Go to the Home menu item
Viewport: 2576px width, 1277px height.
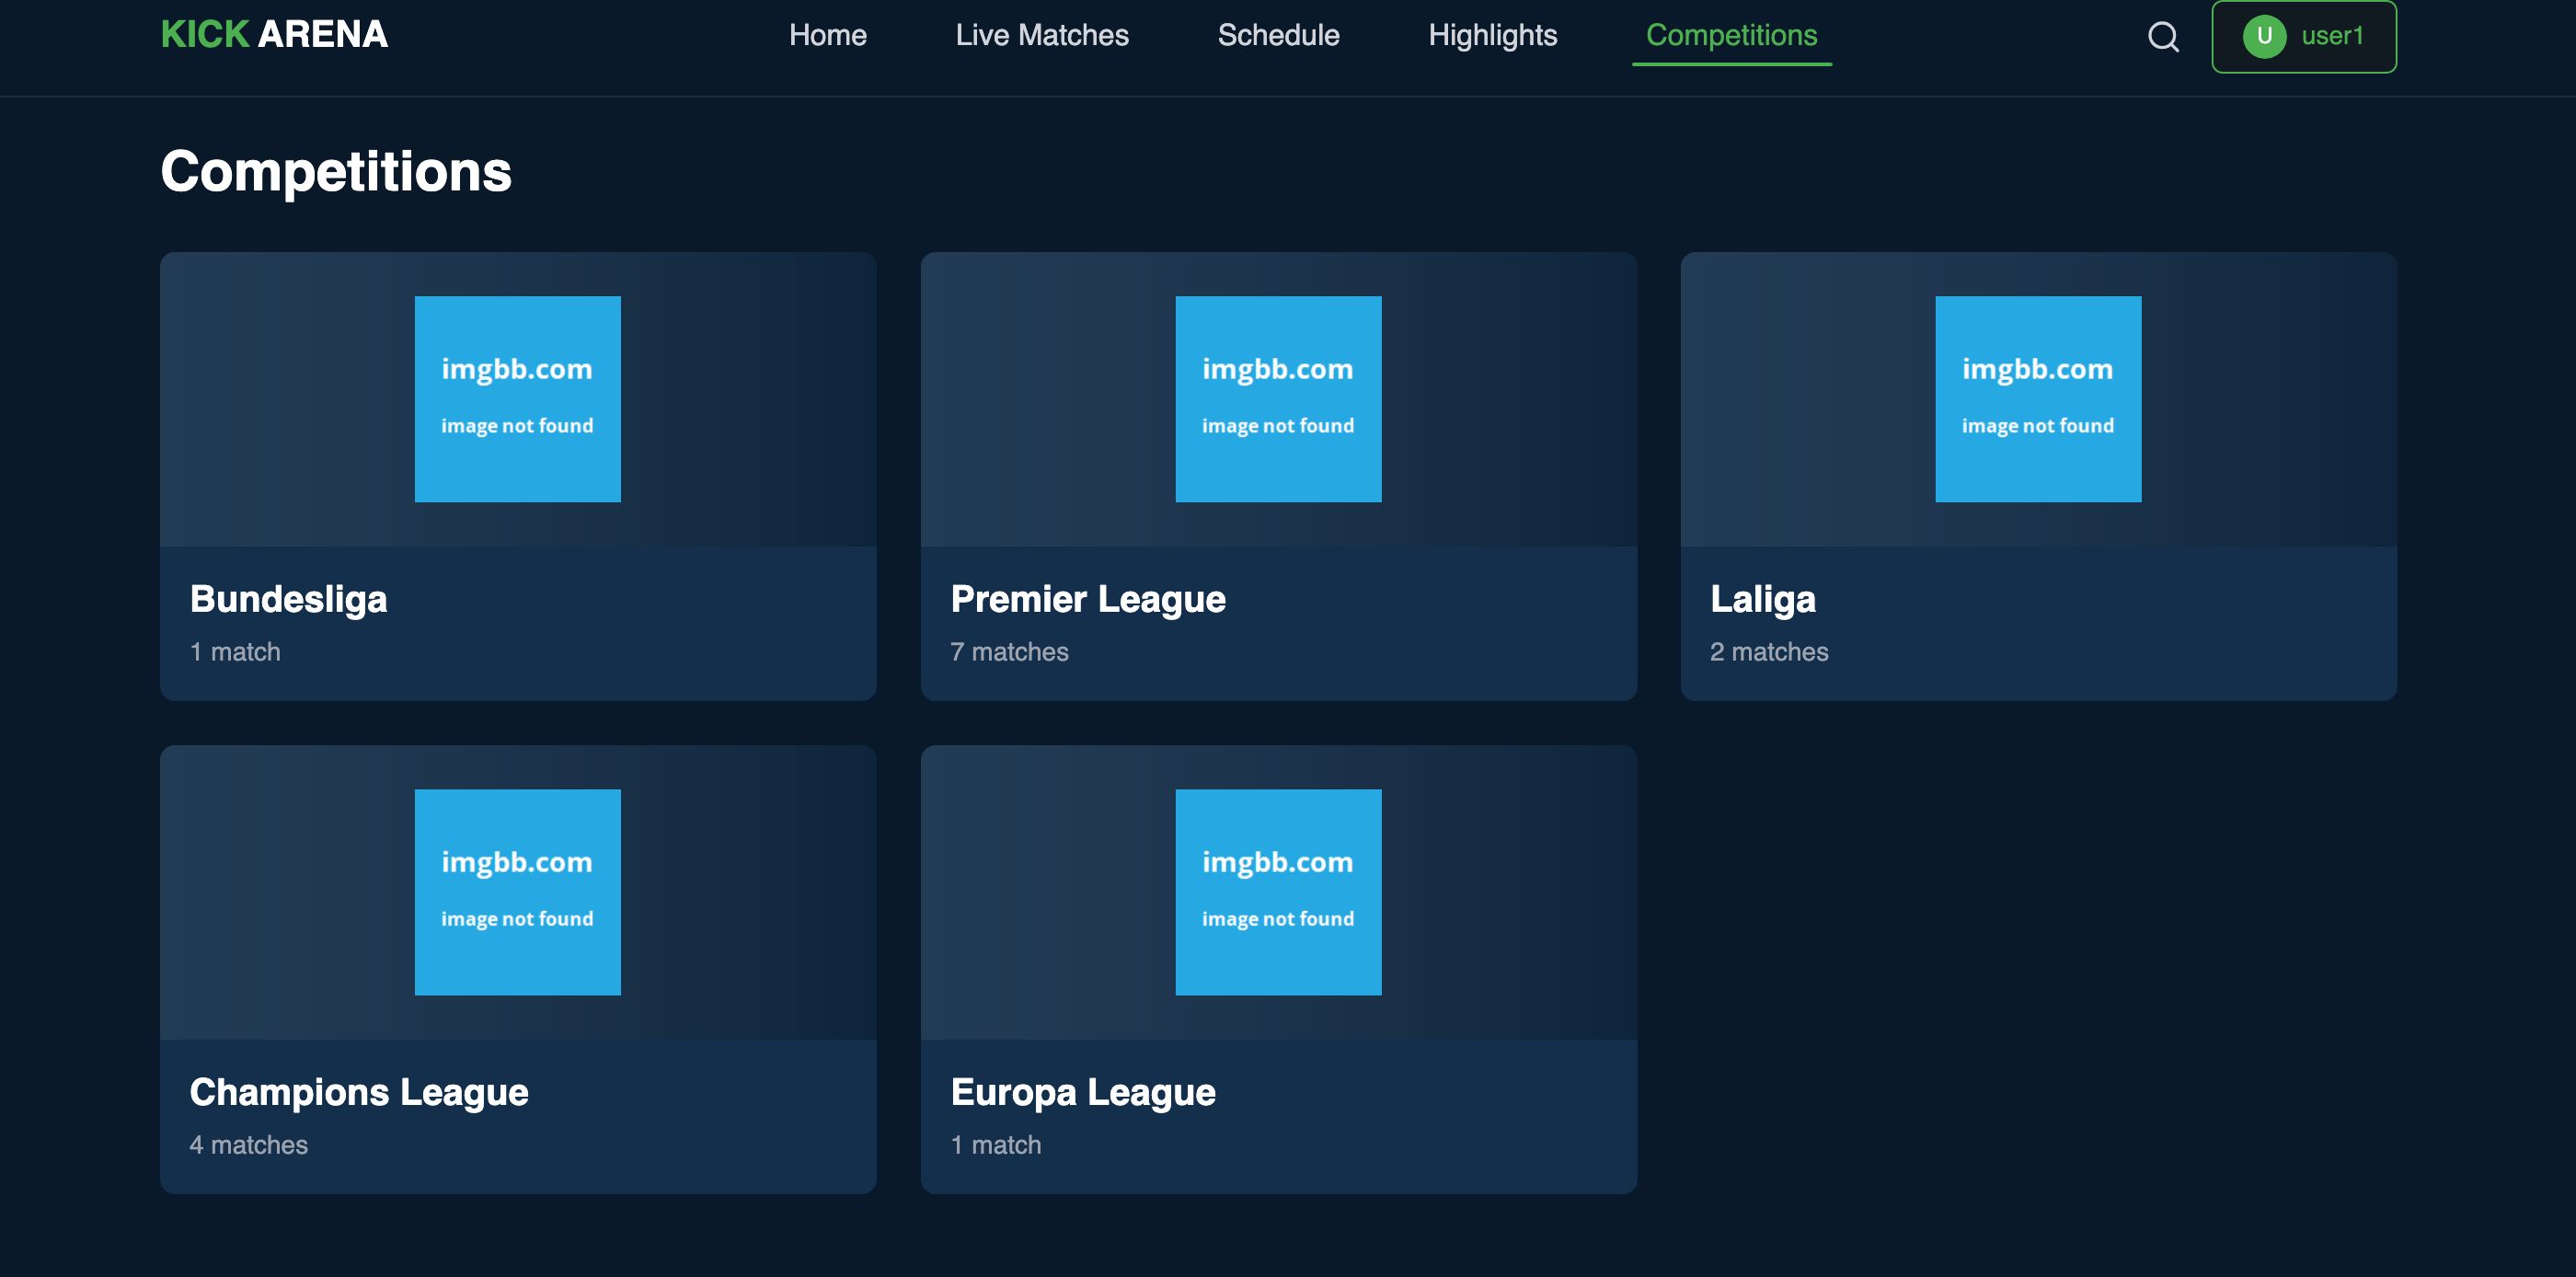coord(828,35)
